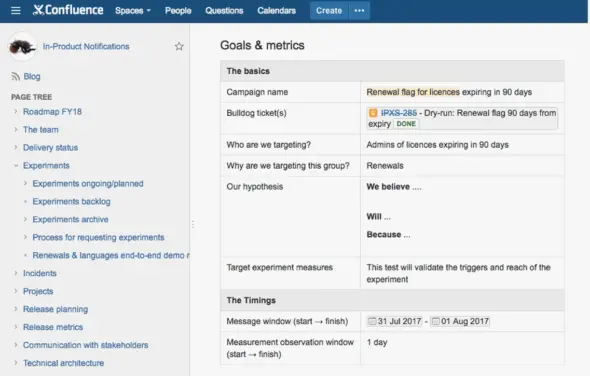Screen dimensions: 590x376
Task: Open Experiments archive page
Action: (70, 219)
